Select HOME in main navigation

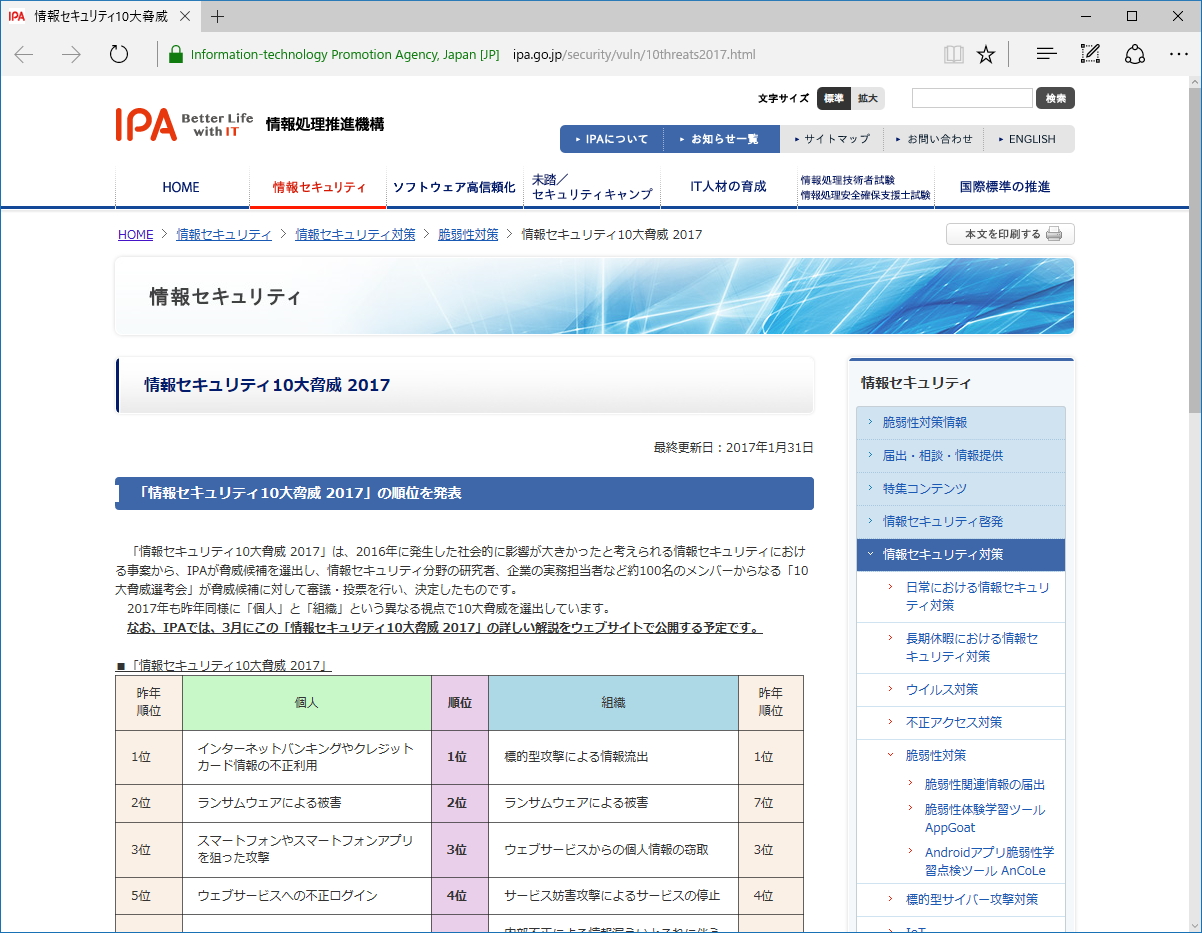[x=181, y=187]
